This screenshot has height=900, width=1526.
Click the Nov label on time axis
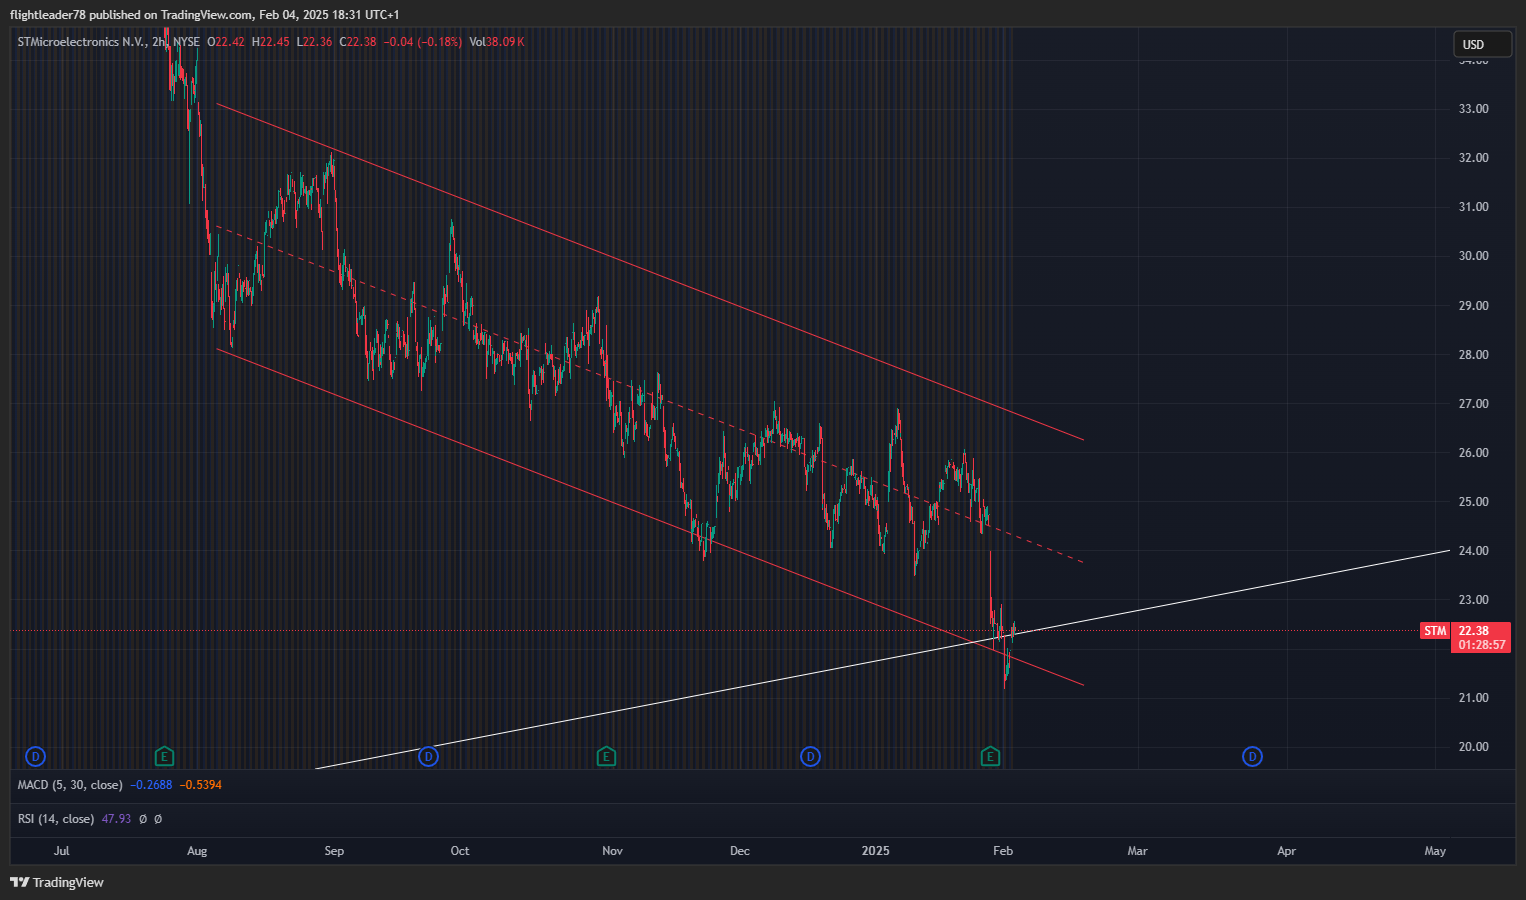(612, 851)
